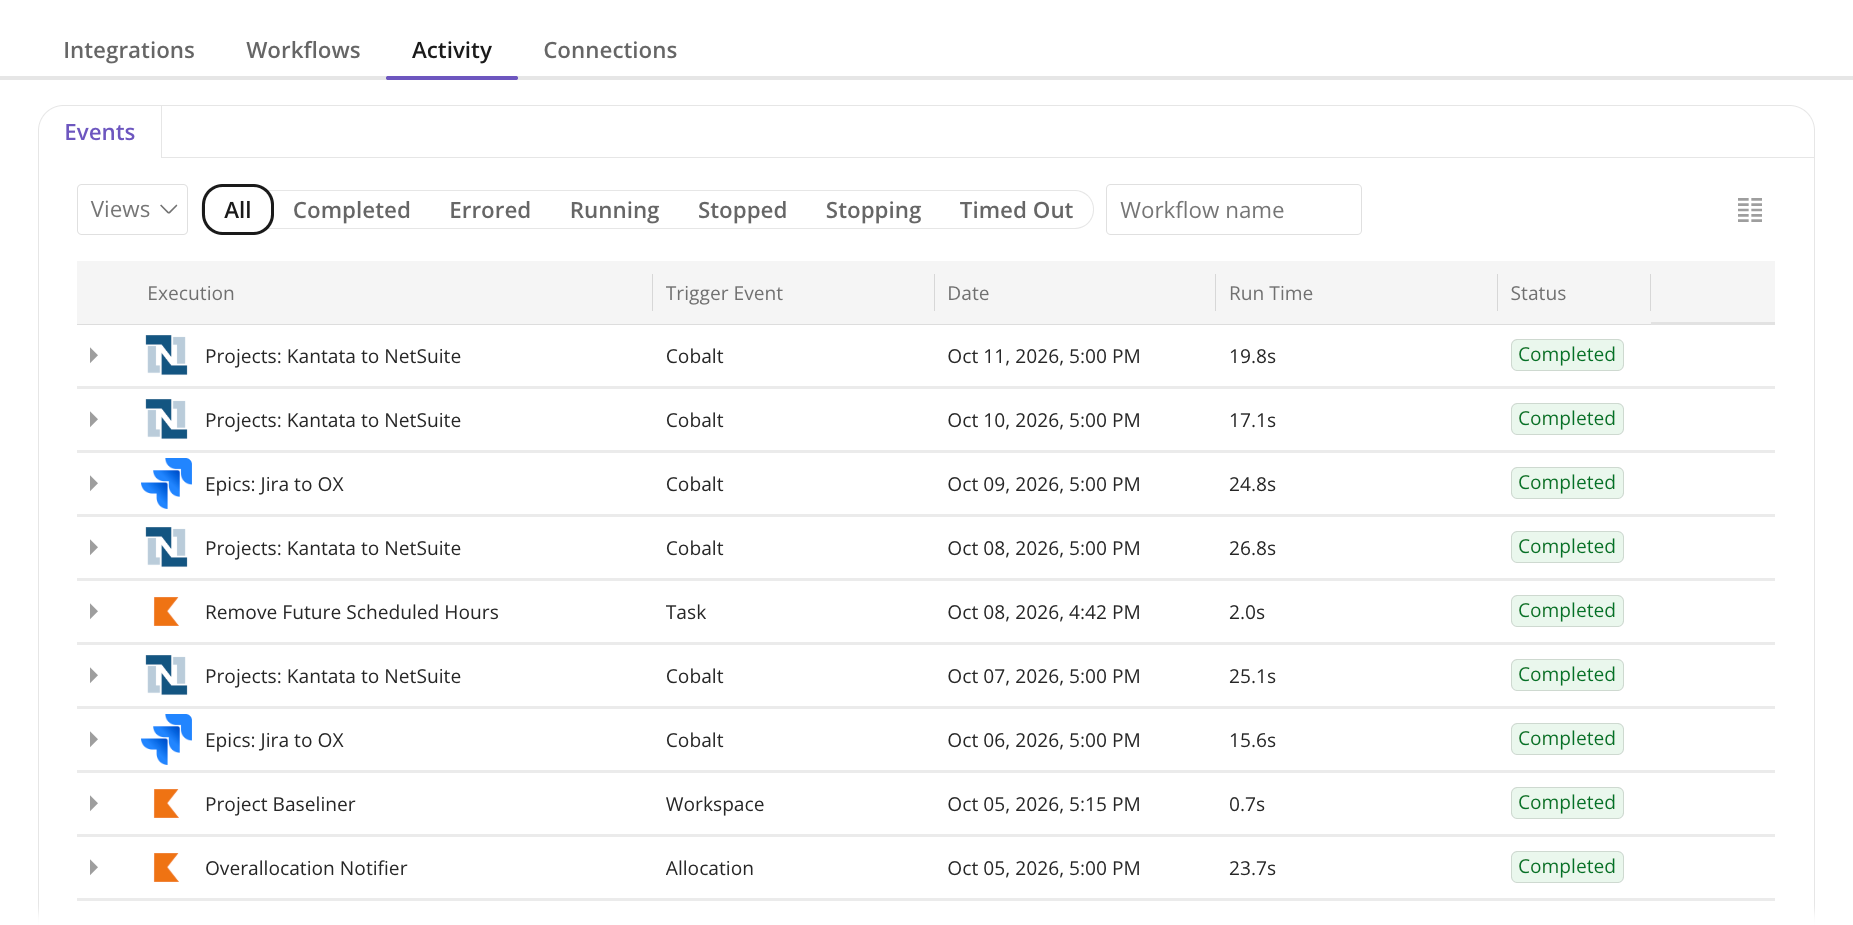Switch to the Connections tab
Screen dimensions: 1853x925
[x=610, y=50]
